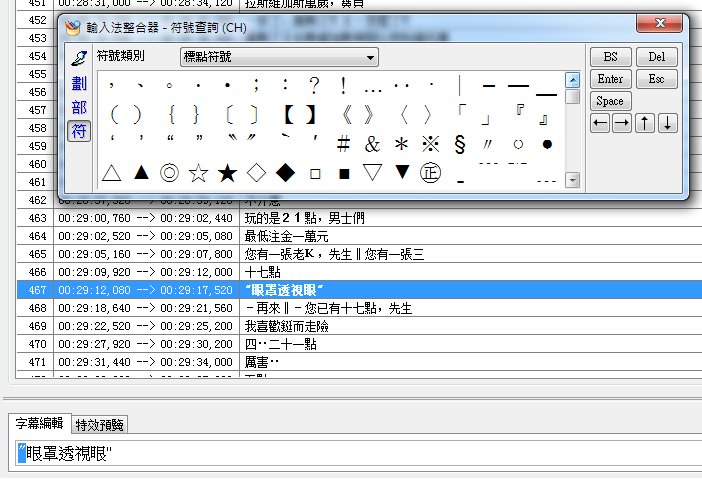Insert the question mark symbol
702x479 pixels.
[314, 85]
